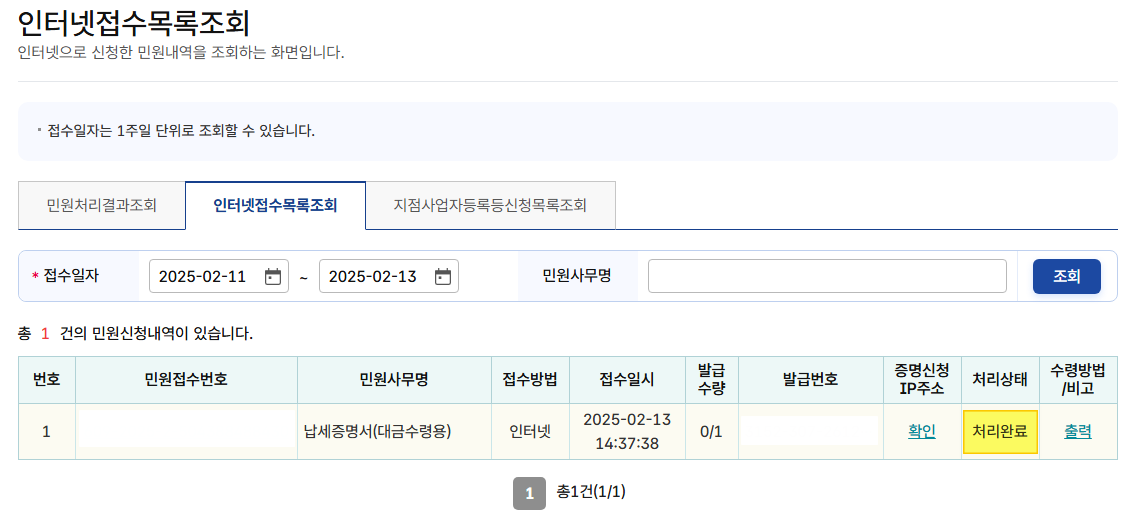1132x530 pixels.
Task: Click the 조회 search button
Action: 1066,277
